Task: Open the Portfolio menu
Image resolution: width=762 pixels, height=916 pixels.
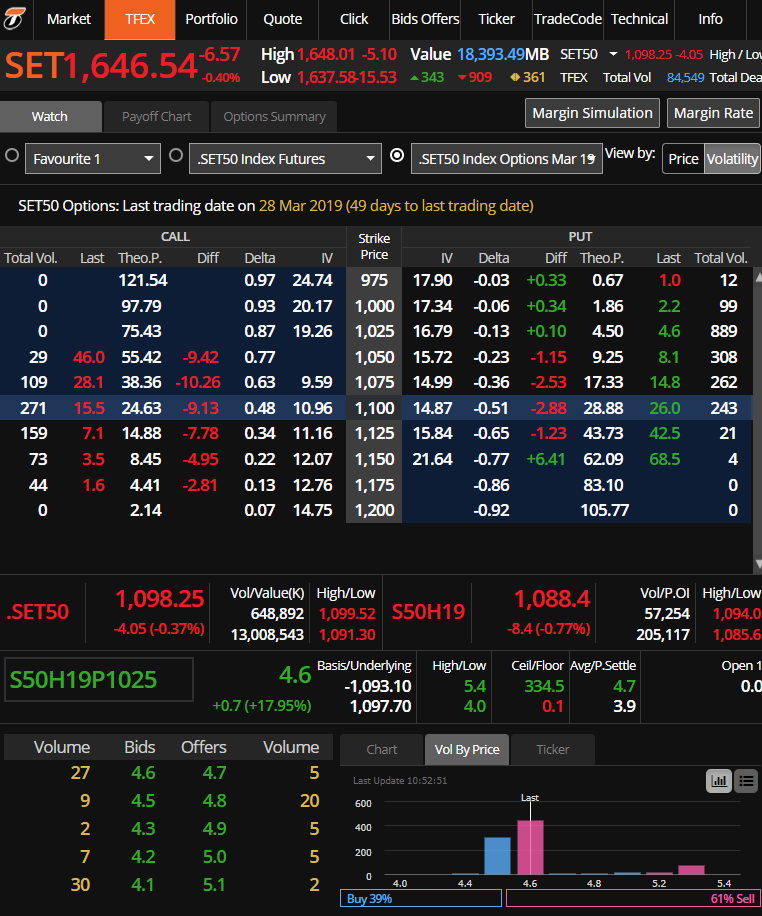Action: pyautogui.click(x=211, y=19)
